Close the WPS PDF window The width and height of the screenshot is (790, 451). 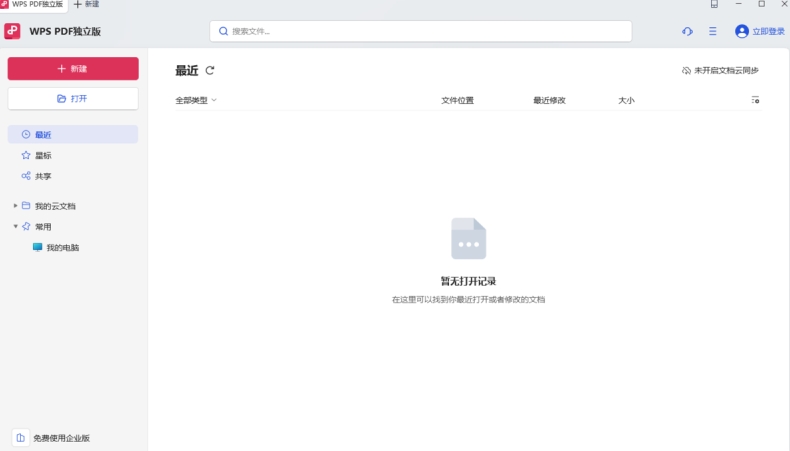[x=784, y=4]
